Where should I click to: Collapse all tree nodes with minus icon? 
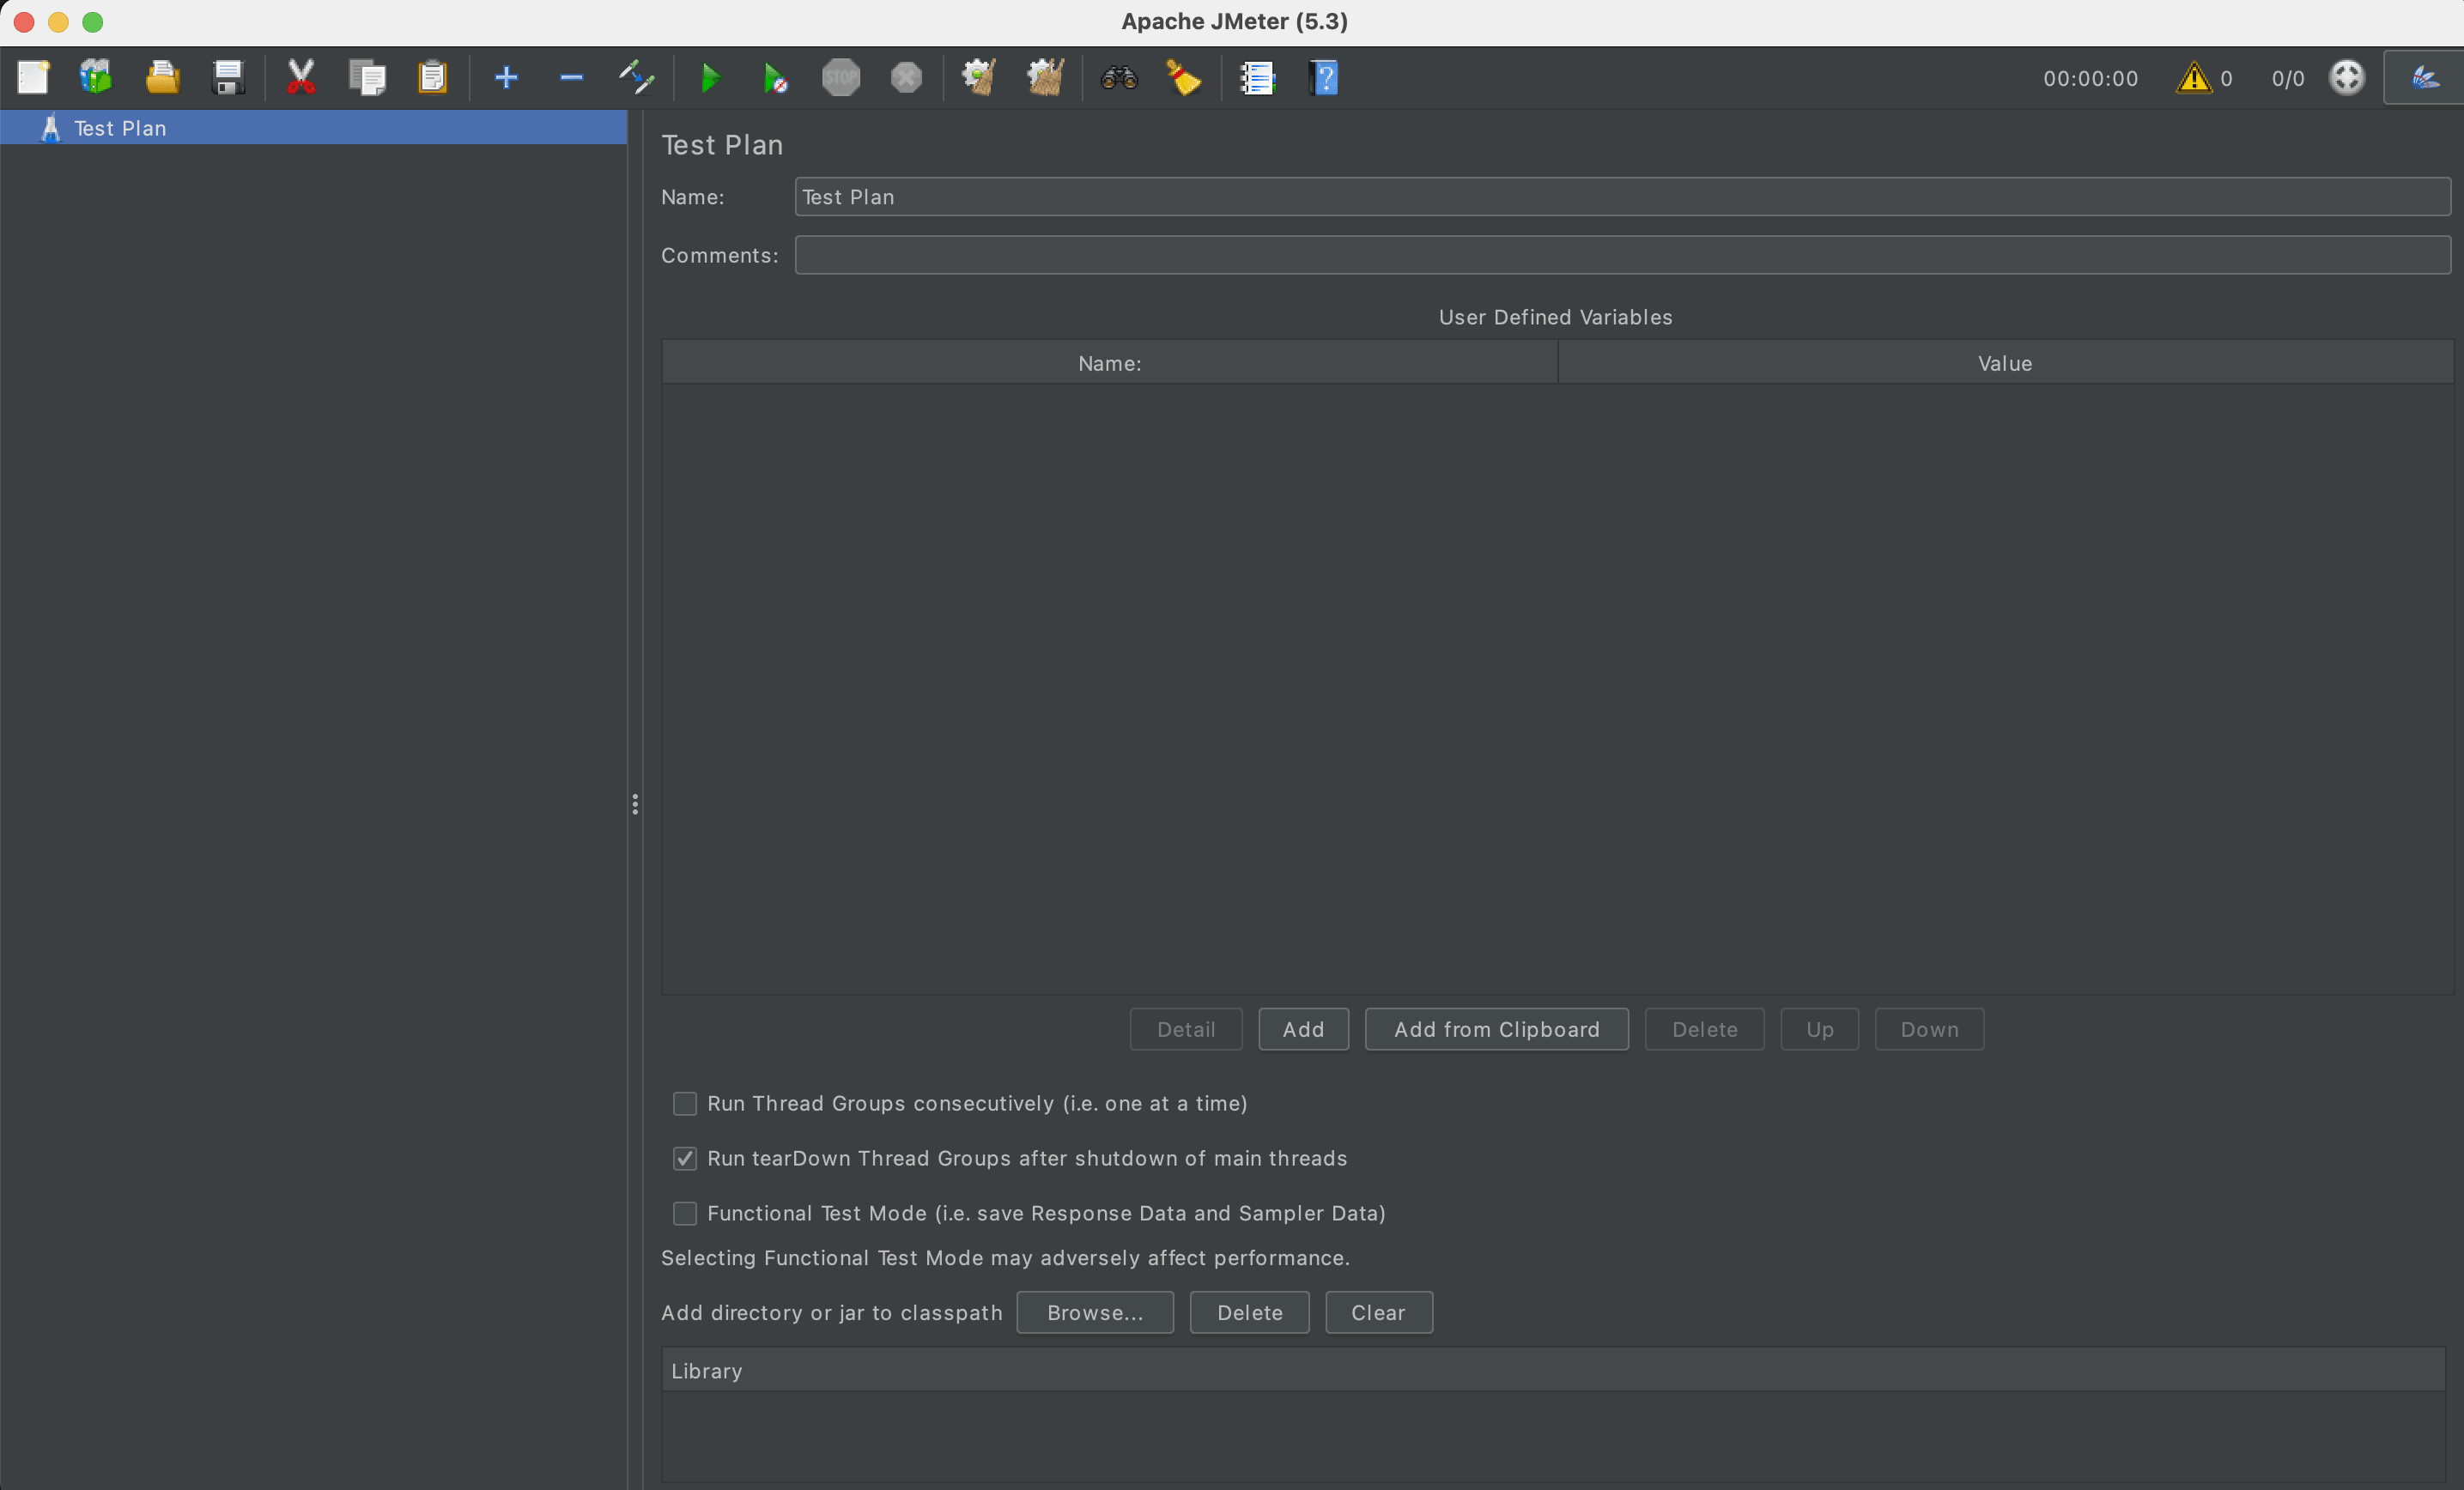(571, 77)
